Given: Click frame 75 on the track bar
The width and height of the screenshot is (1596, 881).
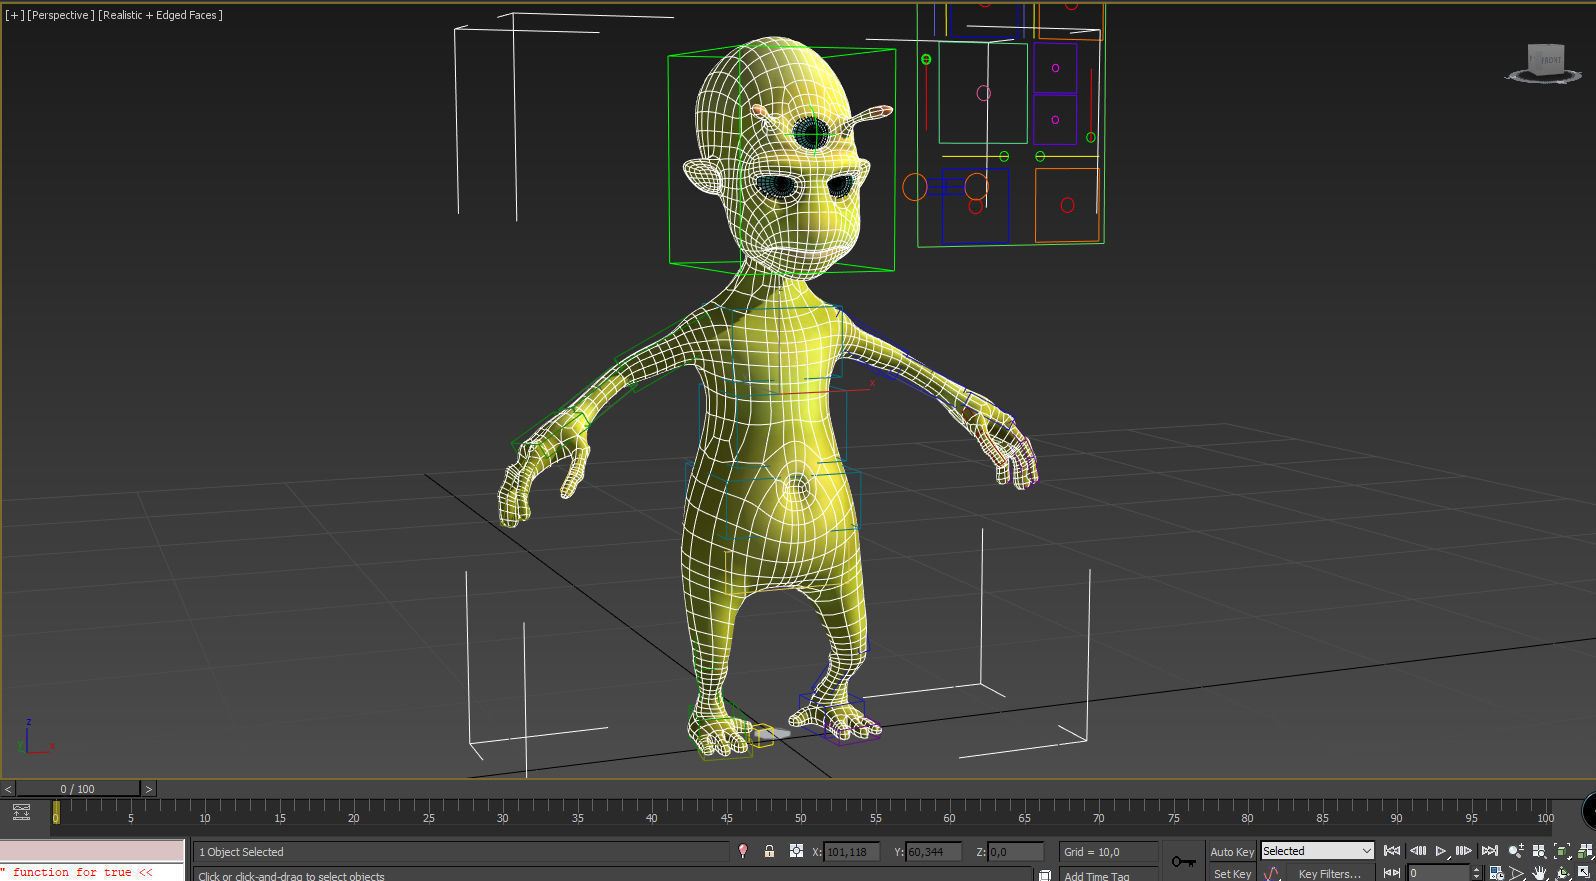Looking at the screenshot, I should (1174, 817).
